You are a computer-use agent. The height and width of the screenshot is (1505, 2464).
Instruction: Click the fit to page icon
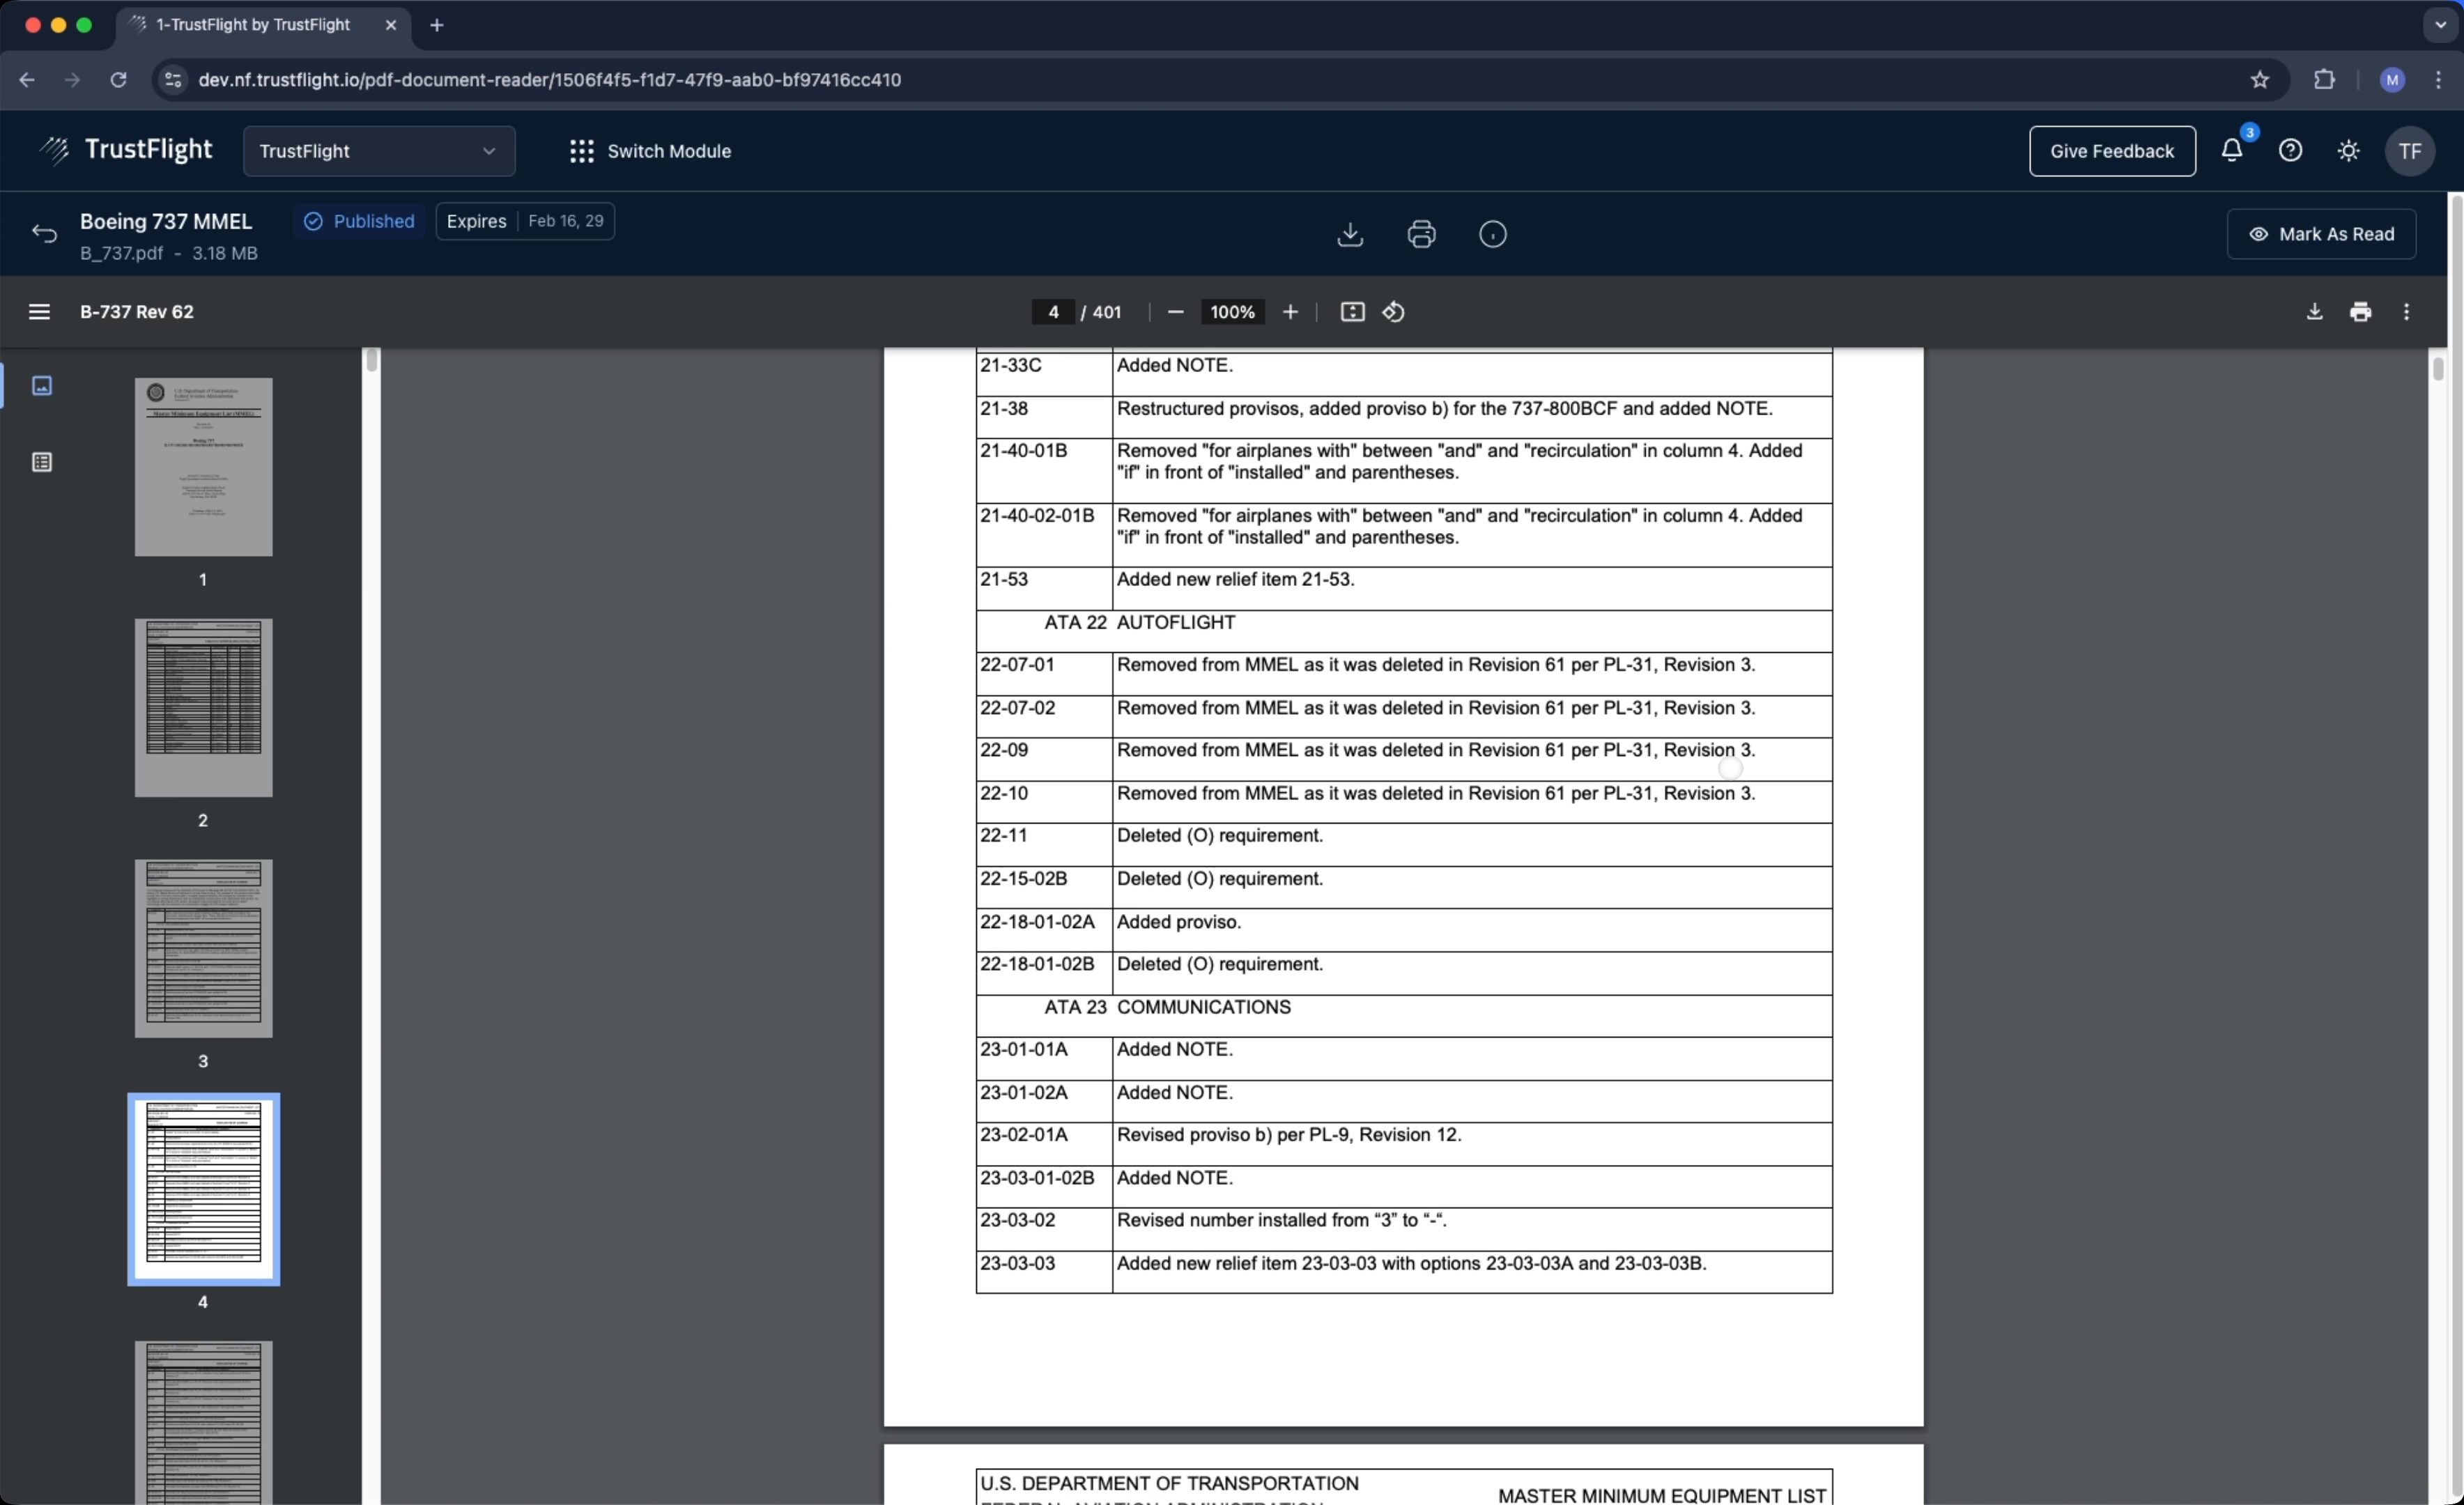click(x=1352, y=312)
